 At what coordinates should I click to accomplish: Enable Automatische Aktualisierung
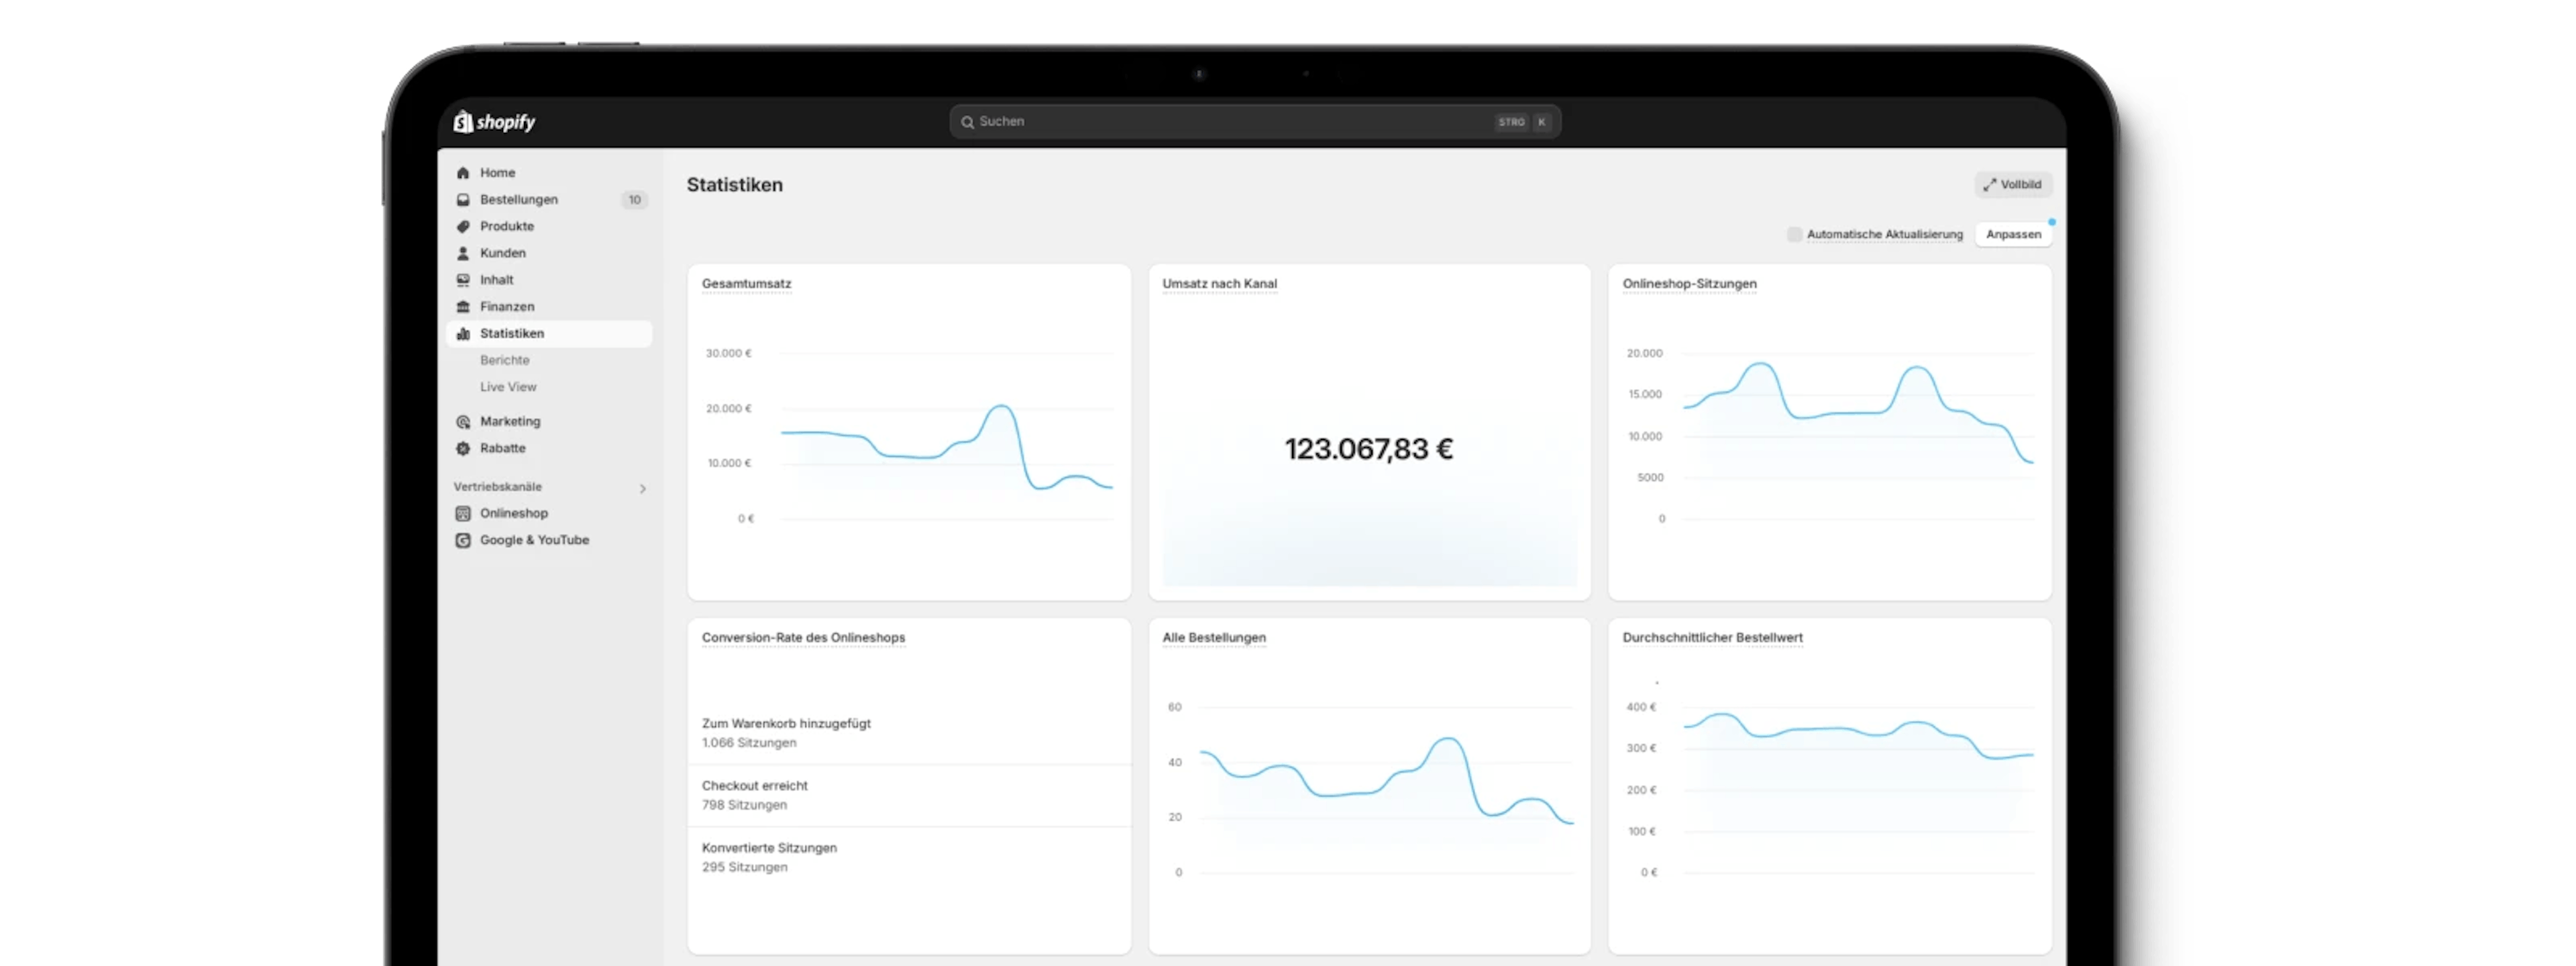coord(1795,233)
